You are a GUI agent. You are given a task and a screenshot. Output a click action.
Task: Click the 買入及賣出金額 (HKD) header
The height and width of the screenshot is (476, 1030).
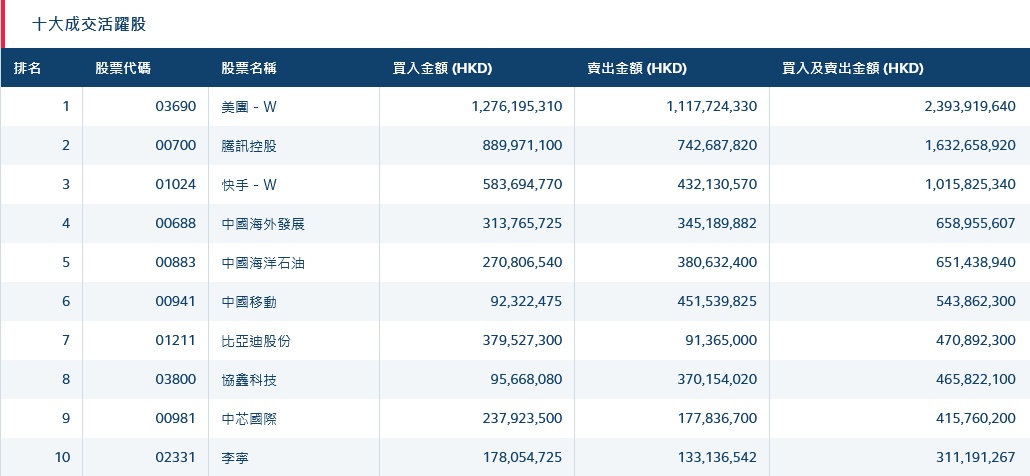(853, 69)
